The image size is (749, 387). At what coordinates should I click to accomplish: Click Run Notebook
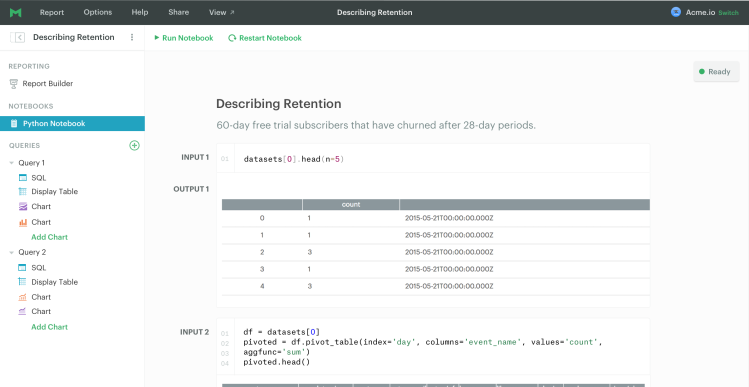pos(183,38)
